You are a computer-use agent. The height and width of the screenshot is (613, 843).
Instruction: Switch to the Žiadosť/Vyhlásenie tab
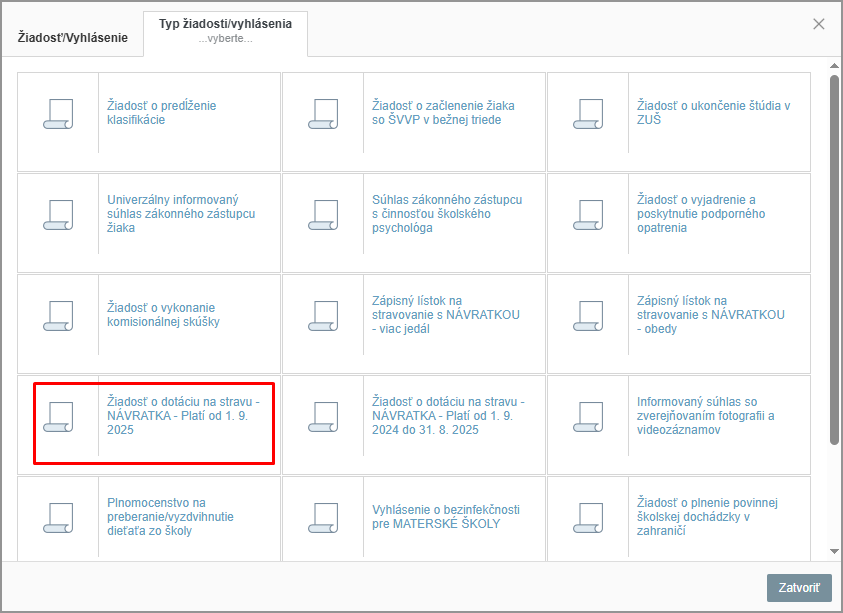(73, 38)
